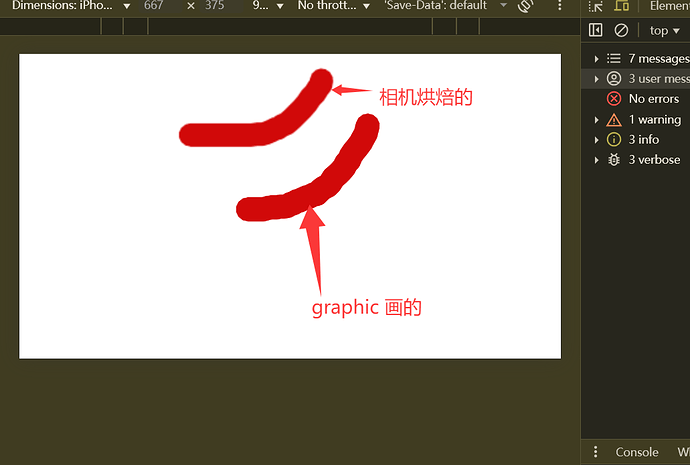Open the Dimensions device dropdown

[70, 6]
